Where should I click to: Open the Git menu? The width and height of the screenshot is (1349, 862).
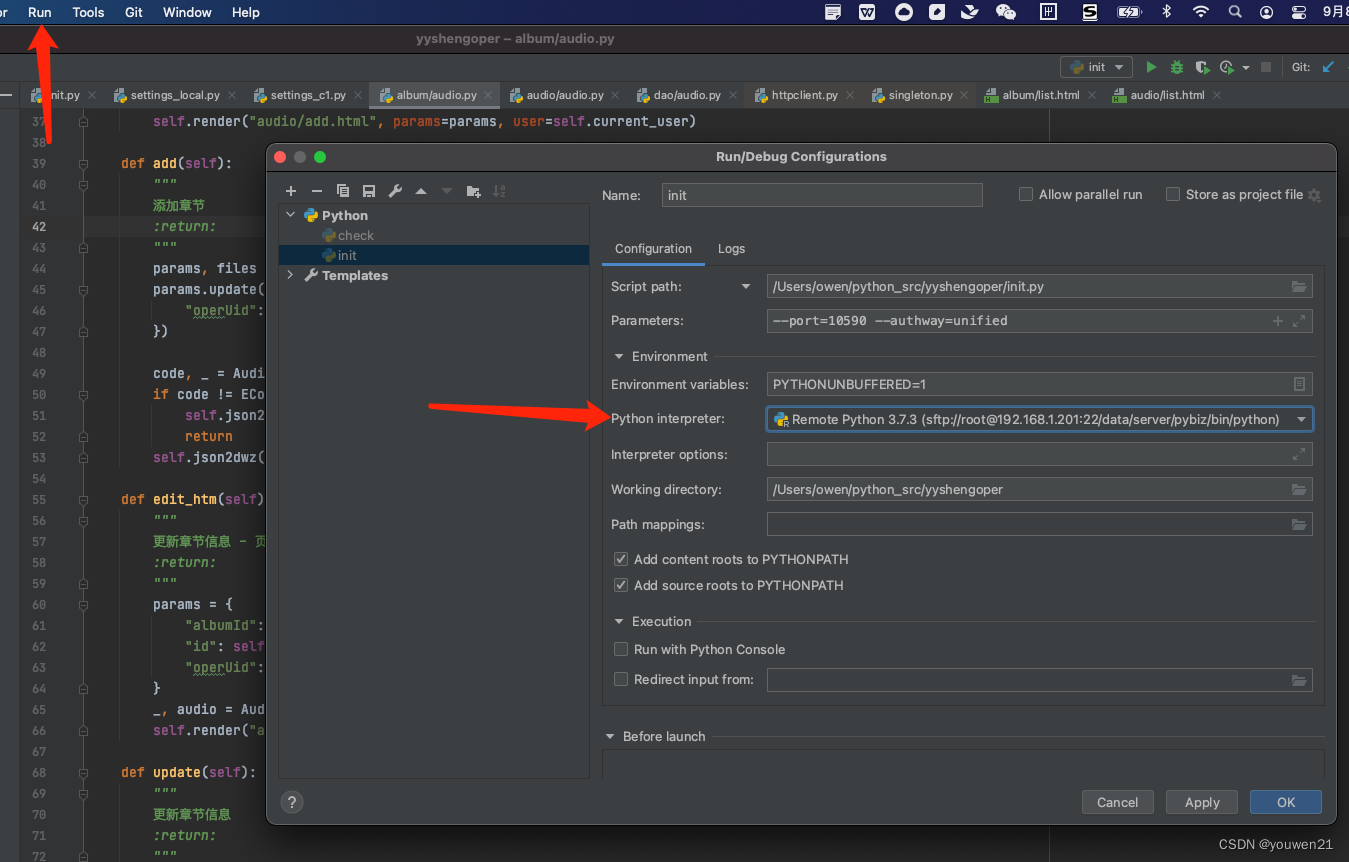click(134, 12)
